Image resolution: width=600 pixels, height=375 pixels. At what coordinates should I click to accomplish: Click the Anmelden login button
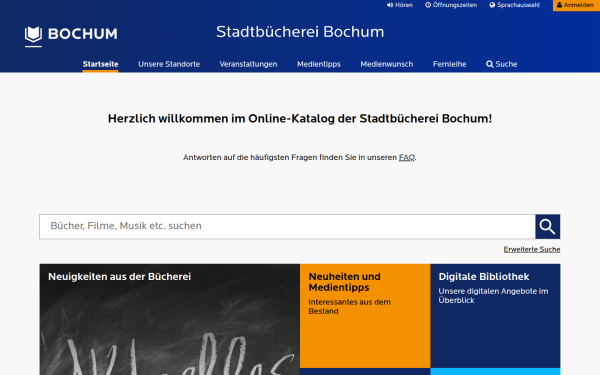click(576, 5)
